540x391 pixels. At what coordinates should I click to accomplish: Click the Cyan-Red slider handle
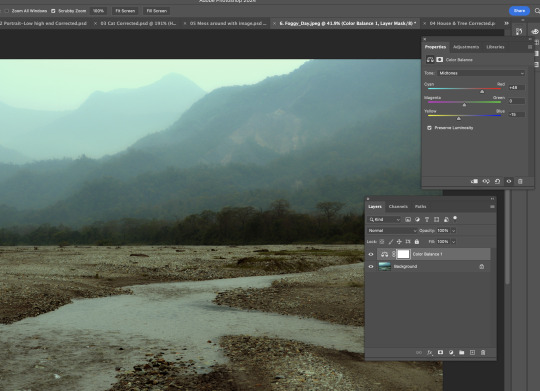(x=482, y=91)
